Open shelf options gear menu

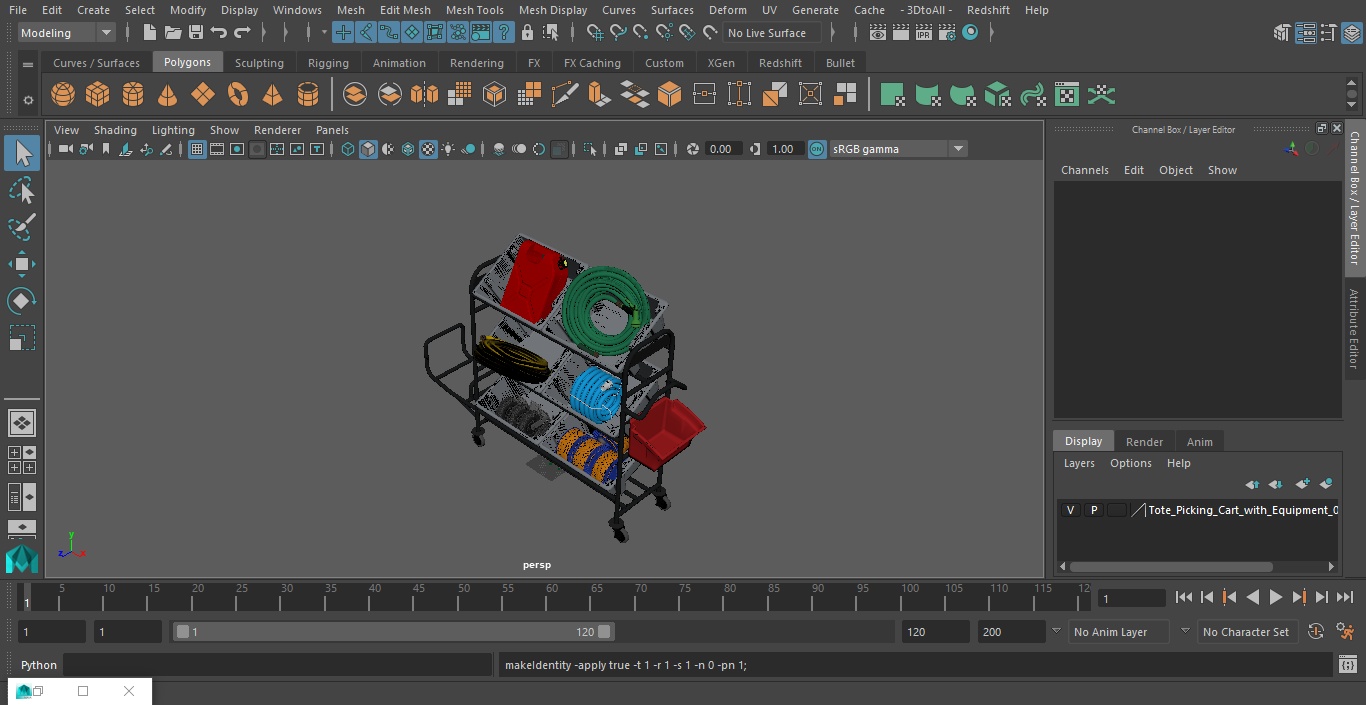pyautogui.click(x=28, y=99)
